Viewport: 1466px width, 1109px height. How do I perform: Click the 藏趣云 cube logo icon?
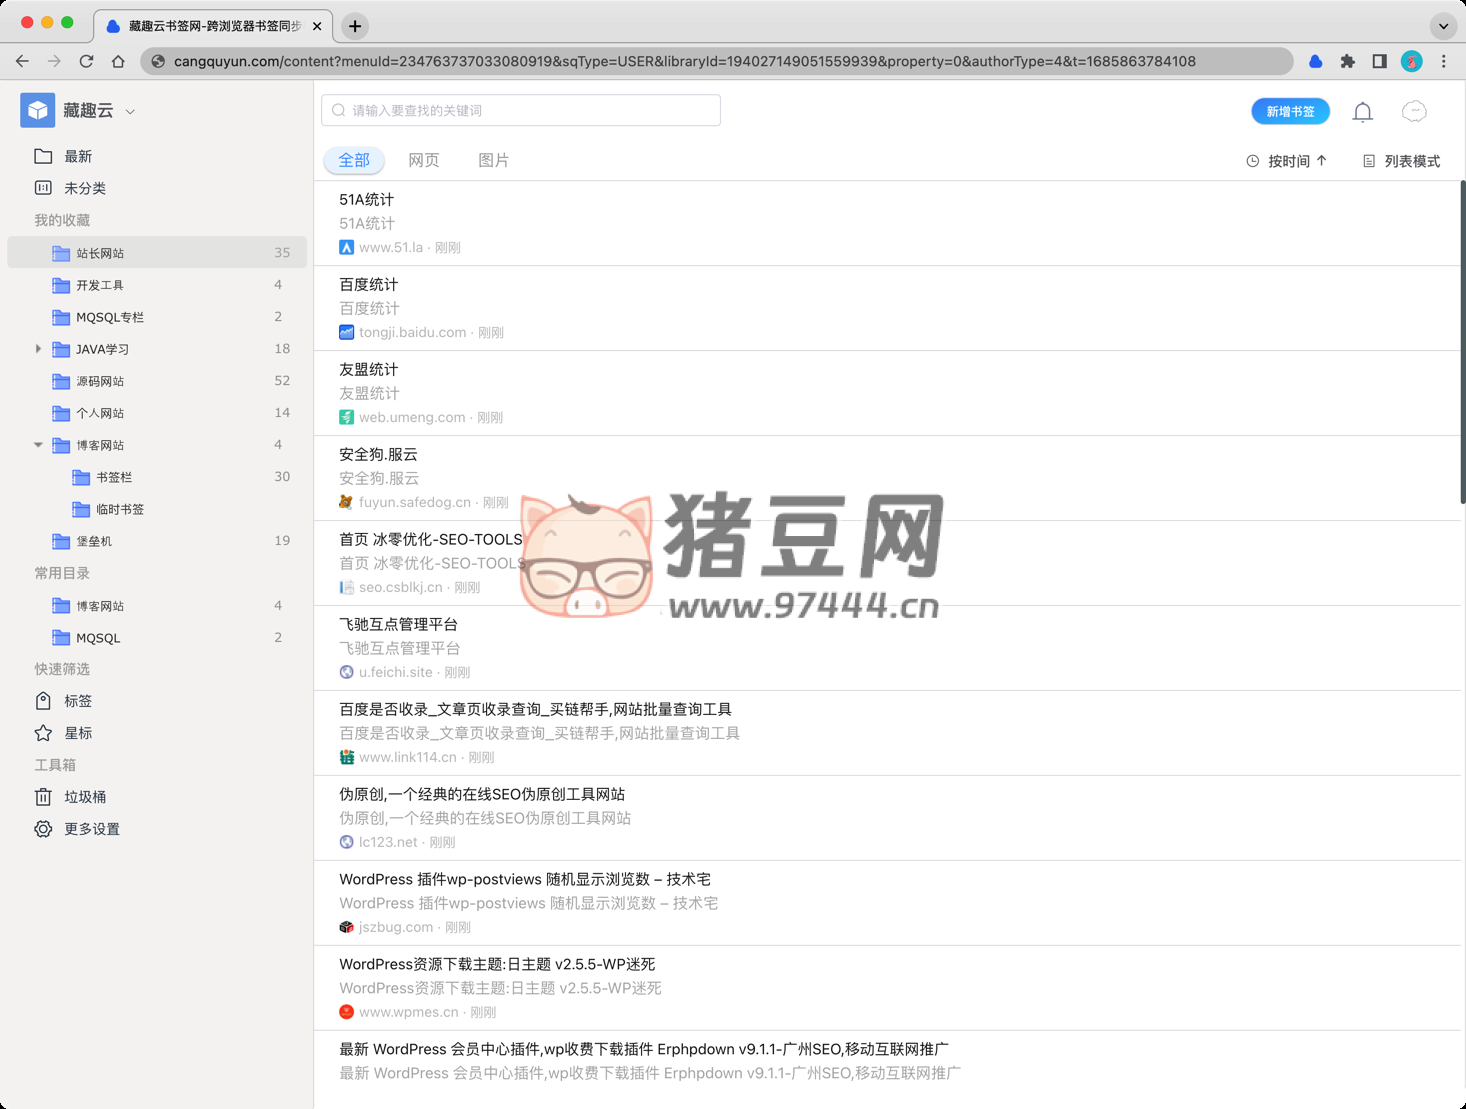[x=38, y=110]
